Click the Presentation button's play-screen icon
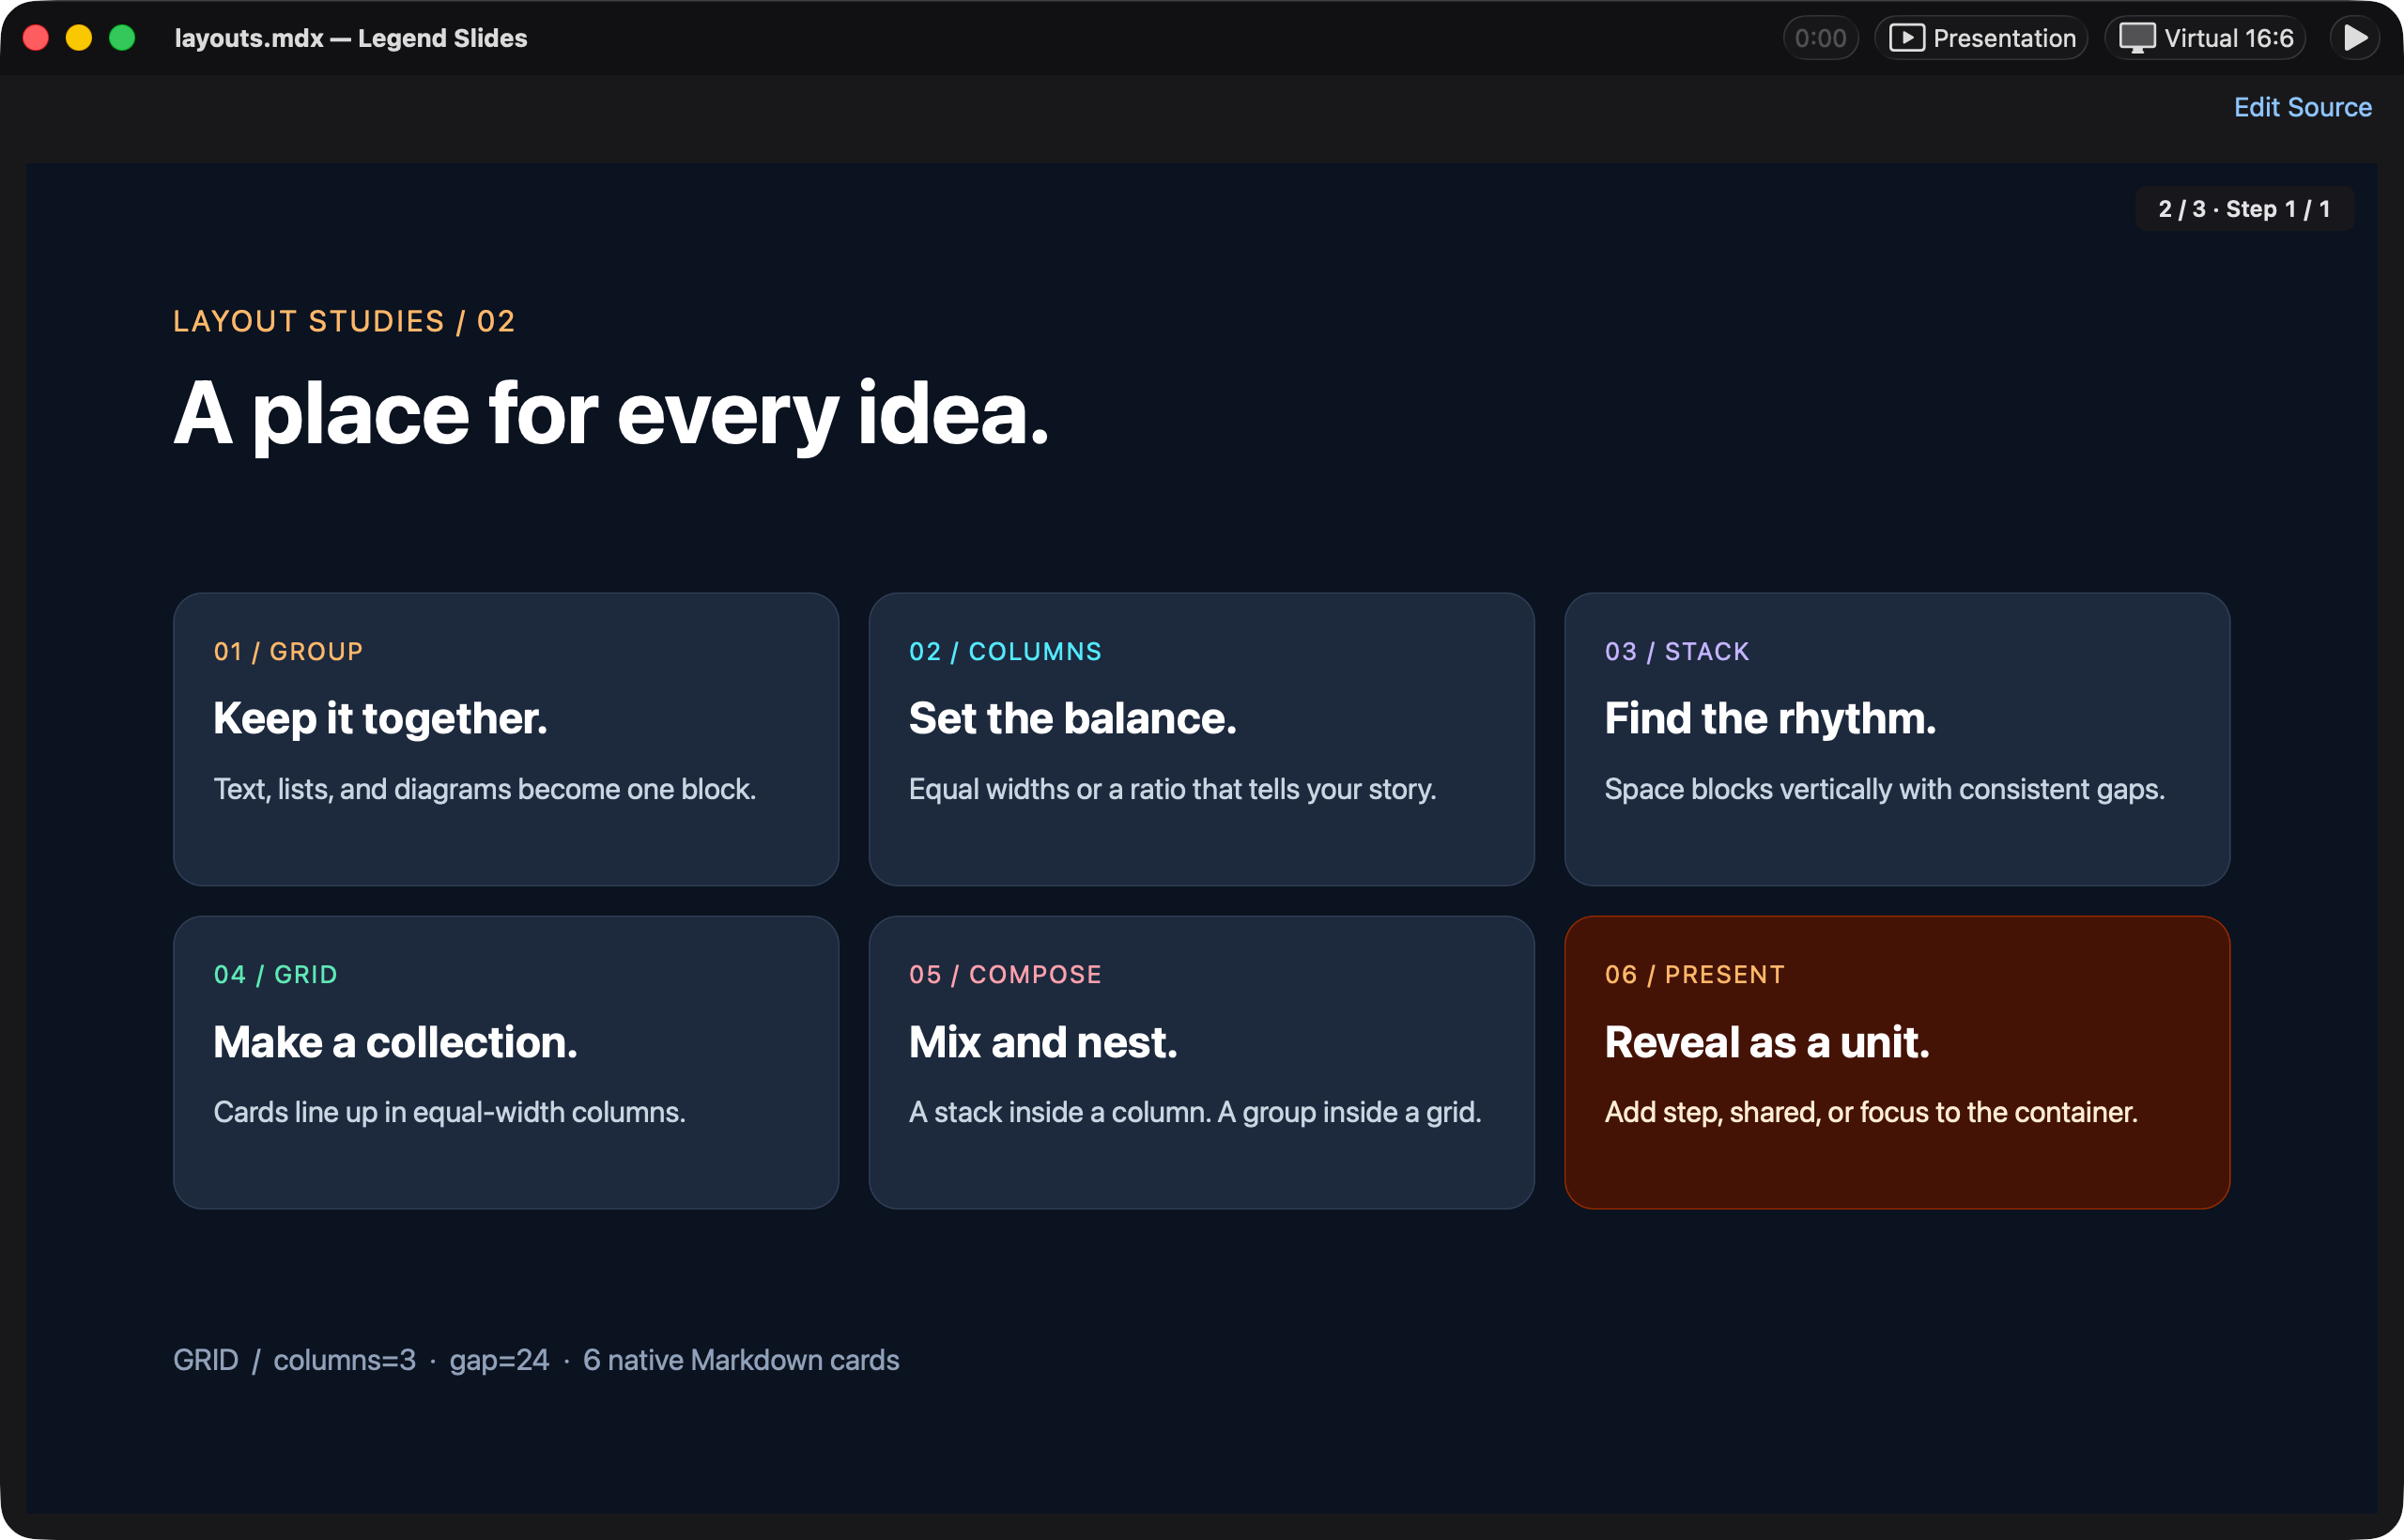This screenshot has width=2404, height=1540. [x=1906, y=38]
